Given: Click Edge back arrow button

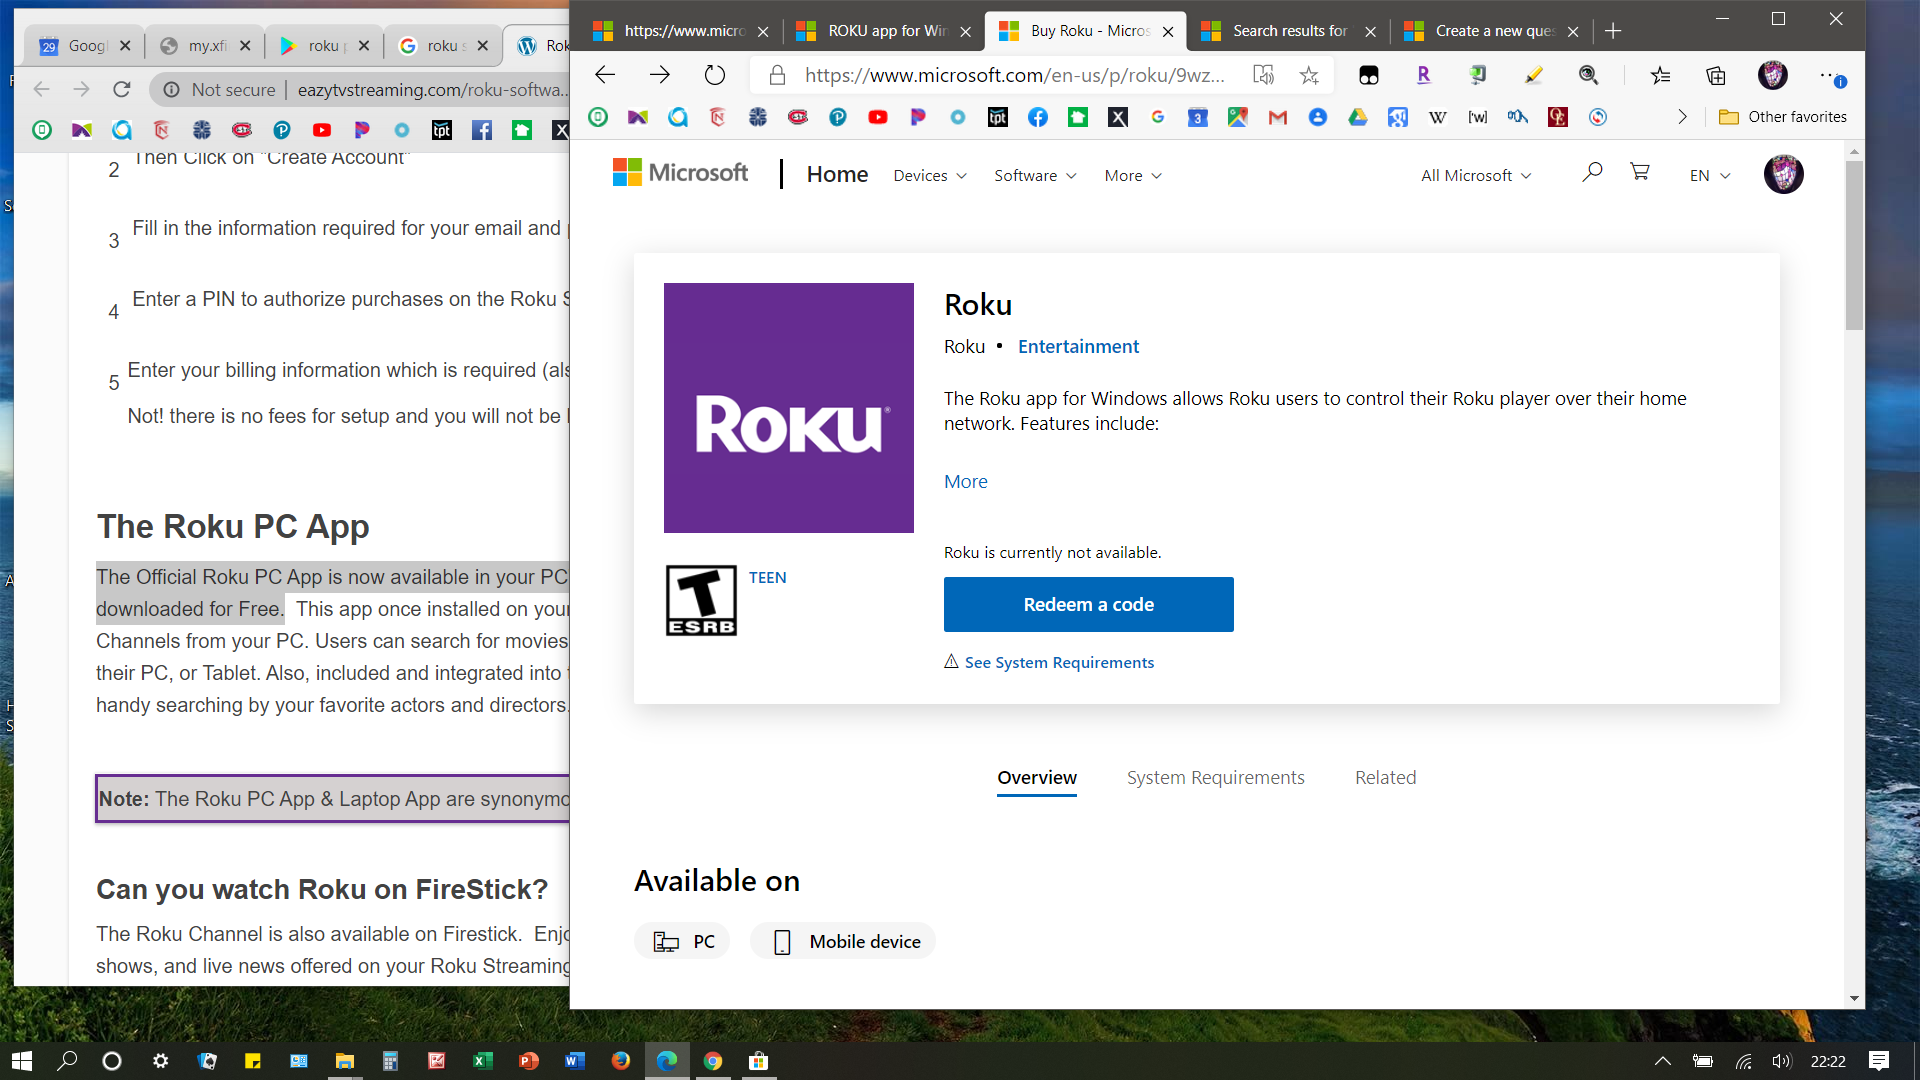Looking at the screenshot, I should click(x=605, y=75).
